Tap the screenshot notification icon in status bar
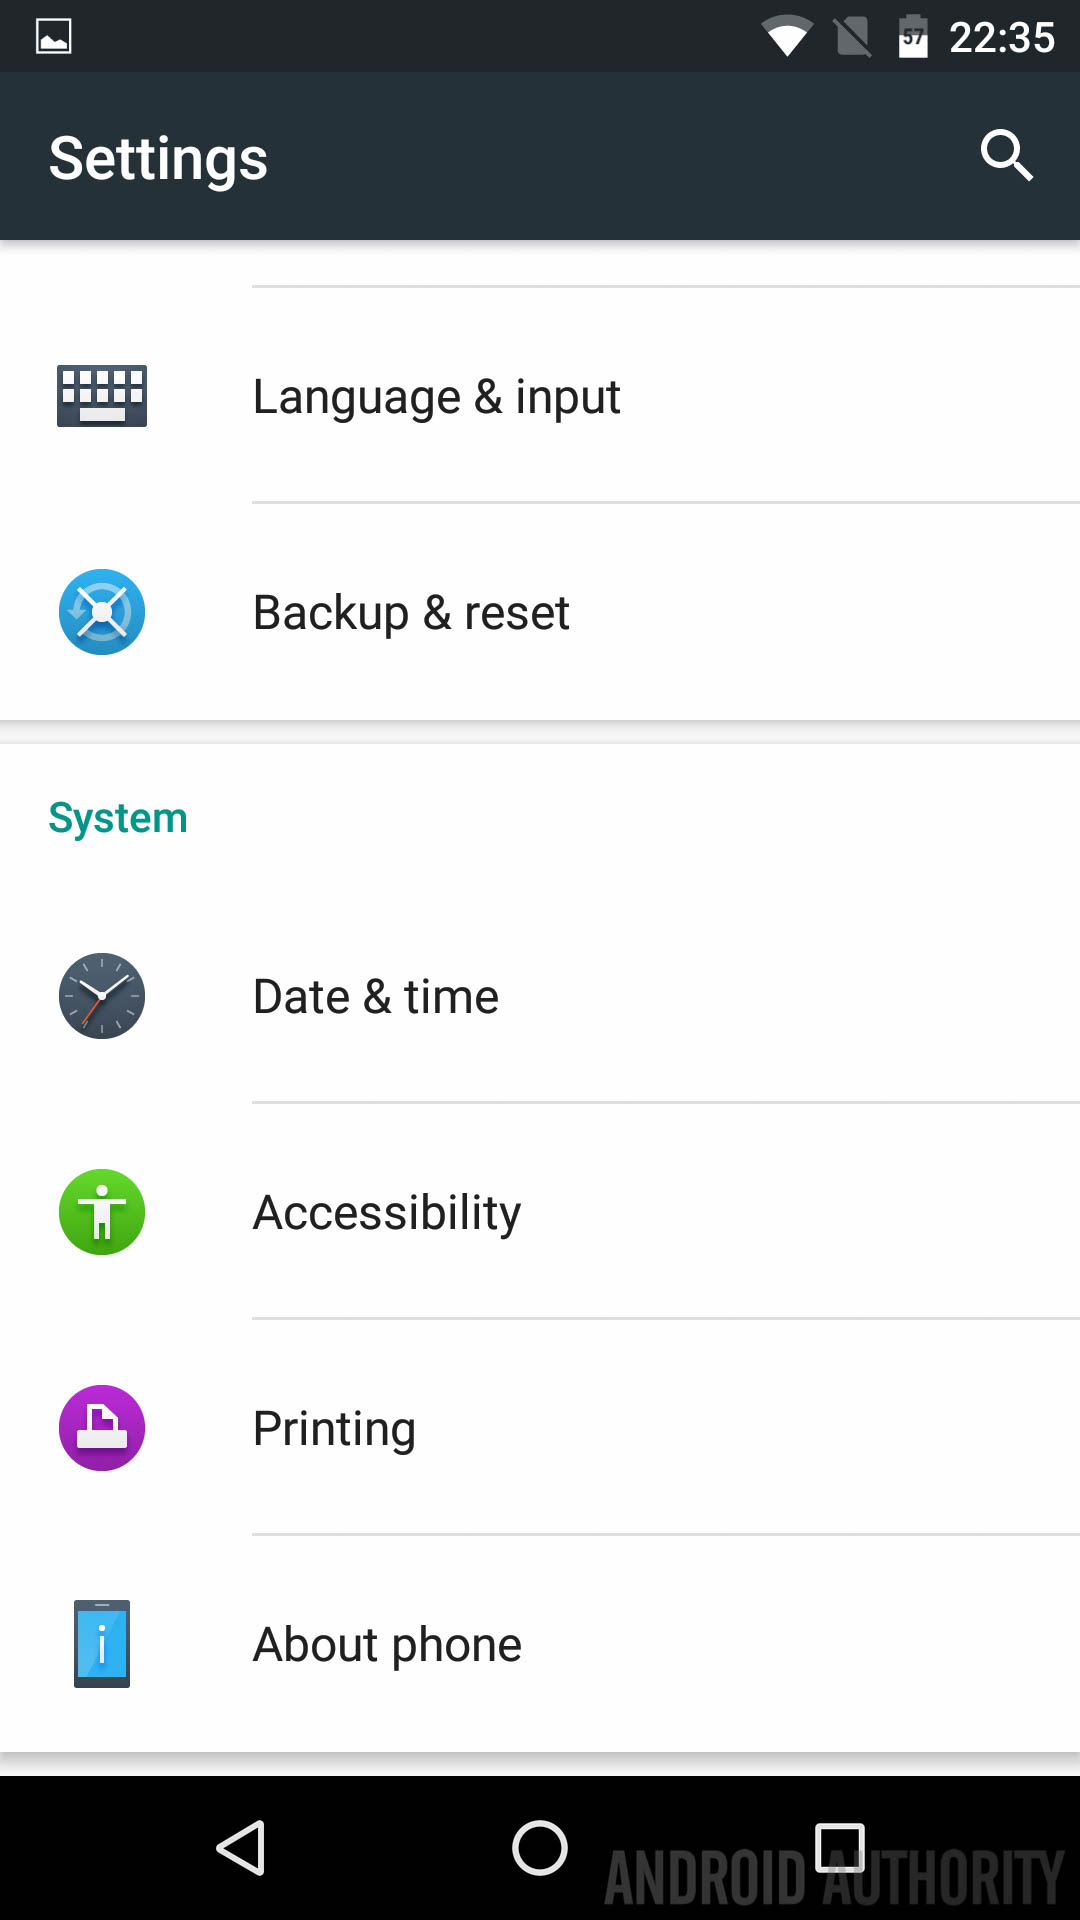Screen dimensions: 1080x1920 click(x=54, y=37)
